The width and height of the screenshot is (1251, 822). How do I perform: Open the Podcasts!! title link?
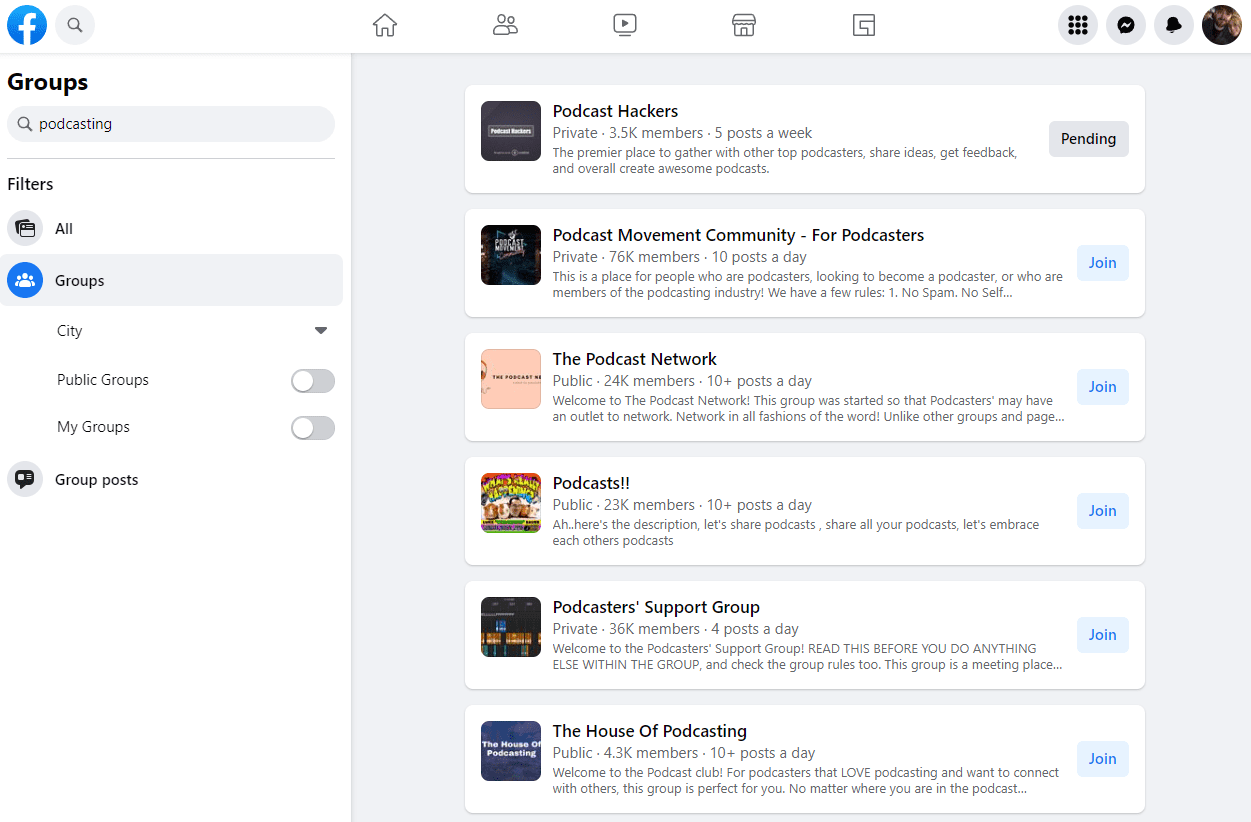click(x=591, y=483)
